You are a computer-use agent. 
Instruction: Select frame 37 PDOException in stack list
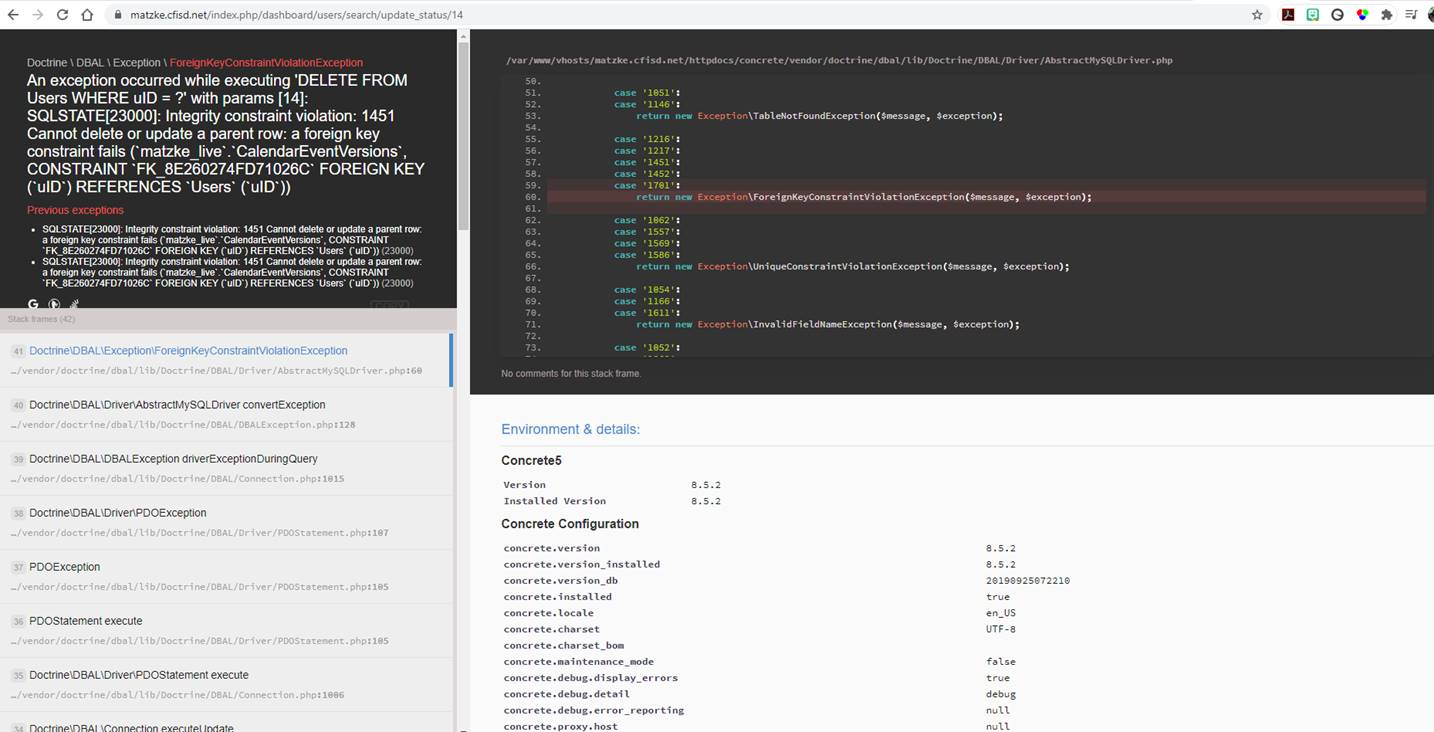[64, 566]
